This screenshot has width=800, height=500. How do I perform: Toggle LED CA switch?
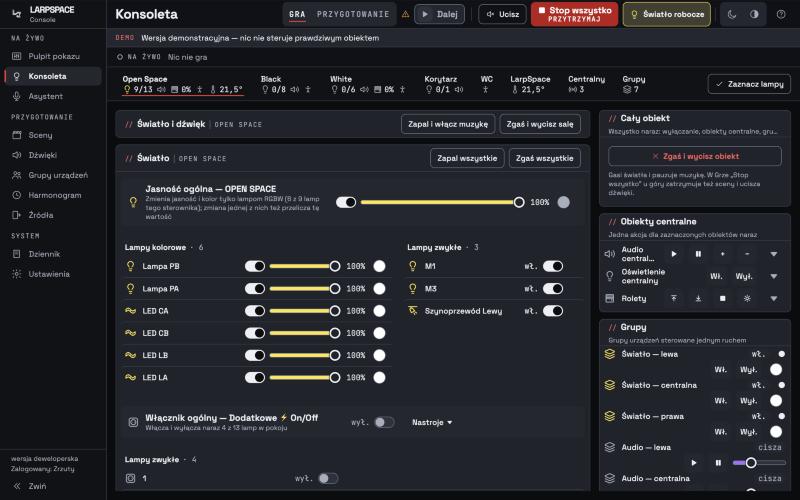click(255, 311)
